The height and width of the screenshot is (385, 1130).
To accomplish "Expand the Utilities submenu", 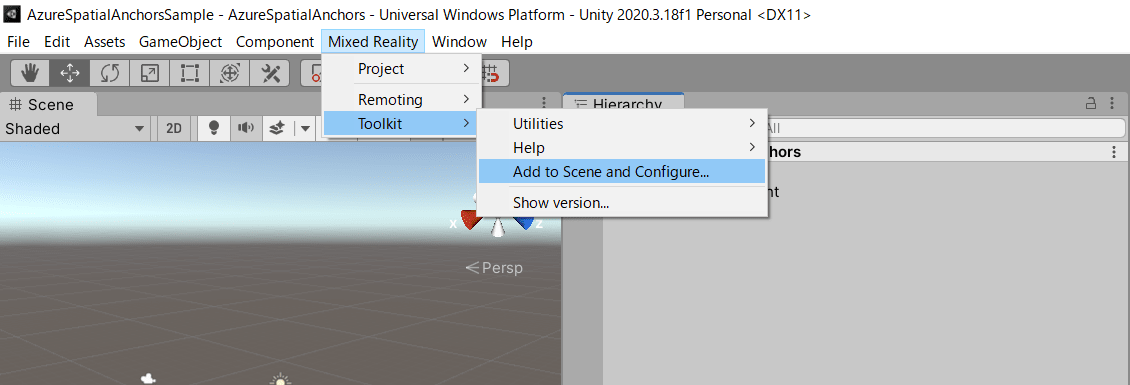I will pyautogui.click(x=621, y=123).
